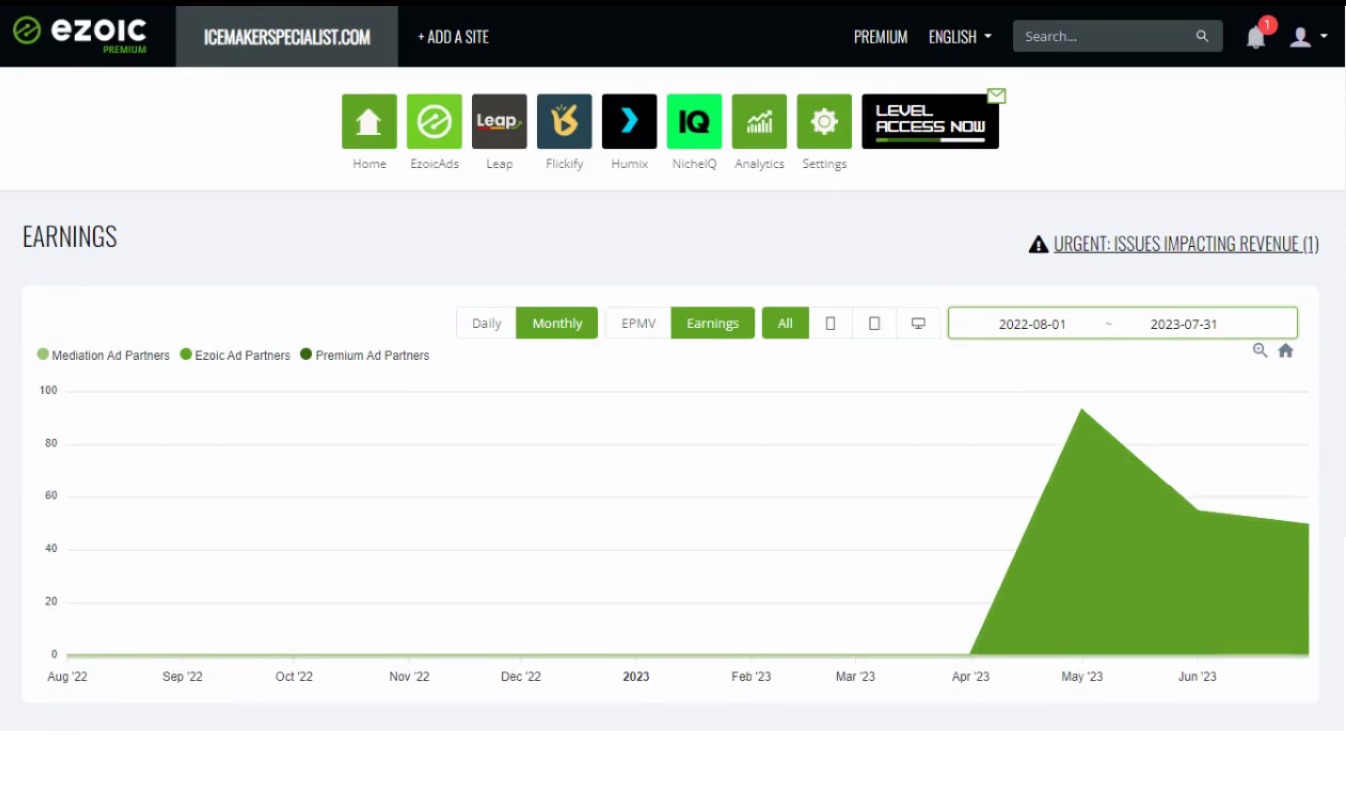Open the EzoicAds app icon

pos(434,122)
